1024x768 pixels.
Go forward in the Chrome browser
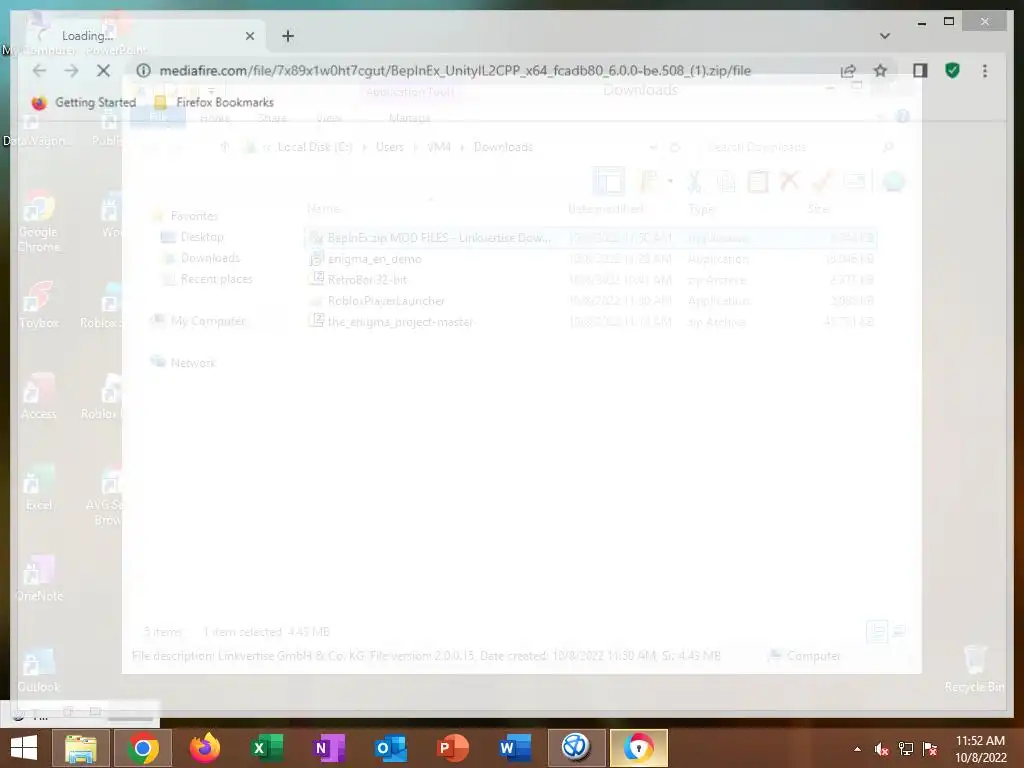coord(71,71)
